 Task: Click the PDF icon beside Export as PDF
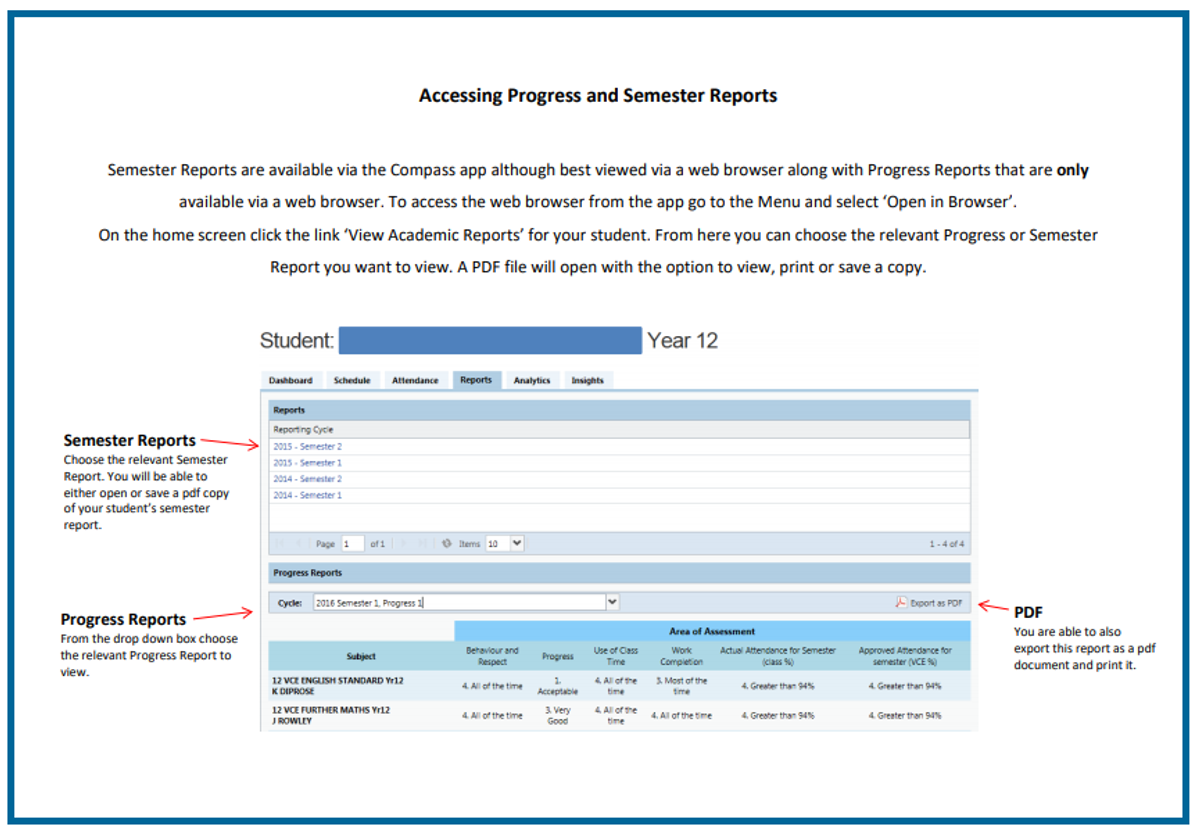tap(900, 603)
